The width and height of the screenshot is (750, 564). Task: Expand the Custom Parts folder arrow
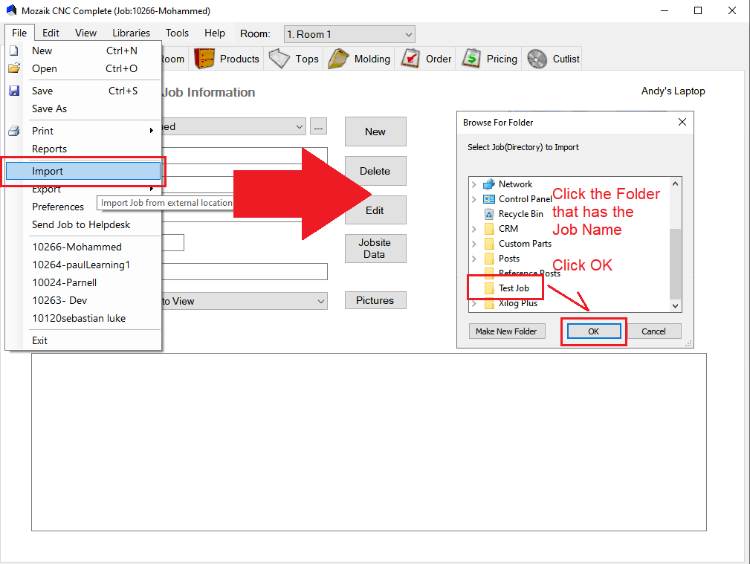(474, 244)
